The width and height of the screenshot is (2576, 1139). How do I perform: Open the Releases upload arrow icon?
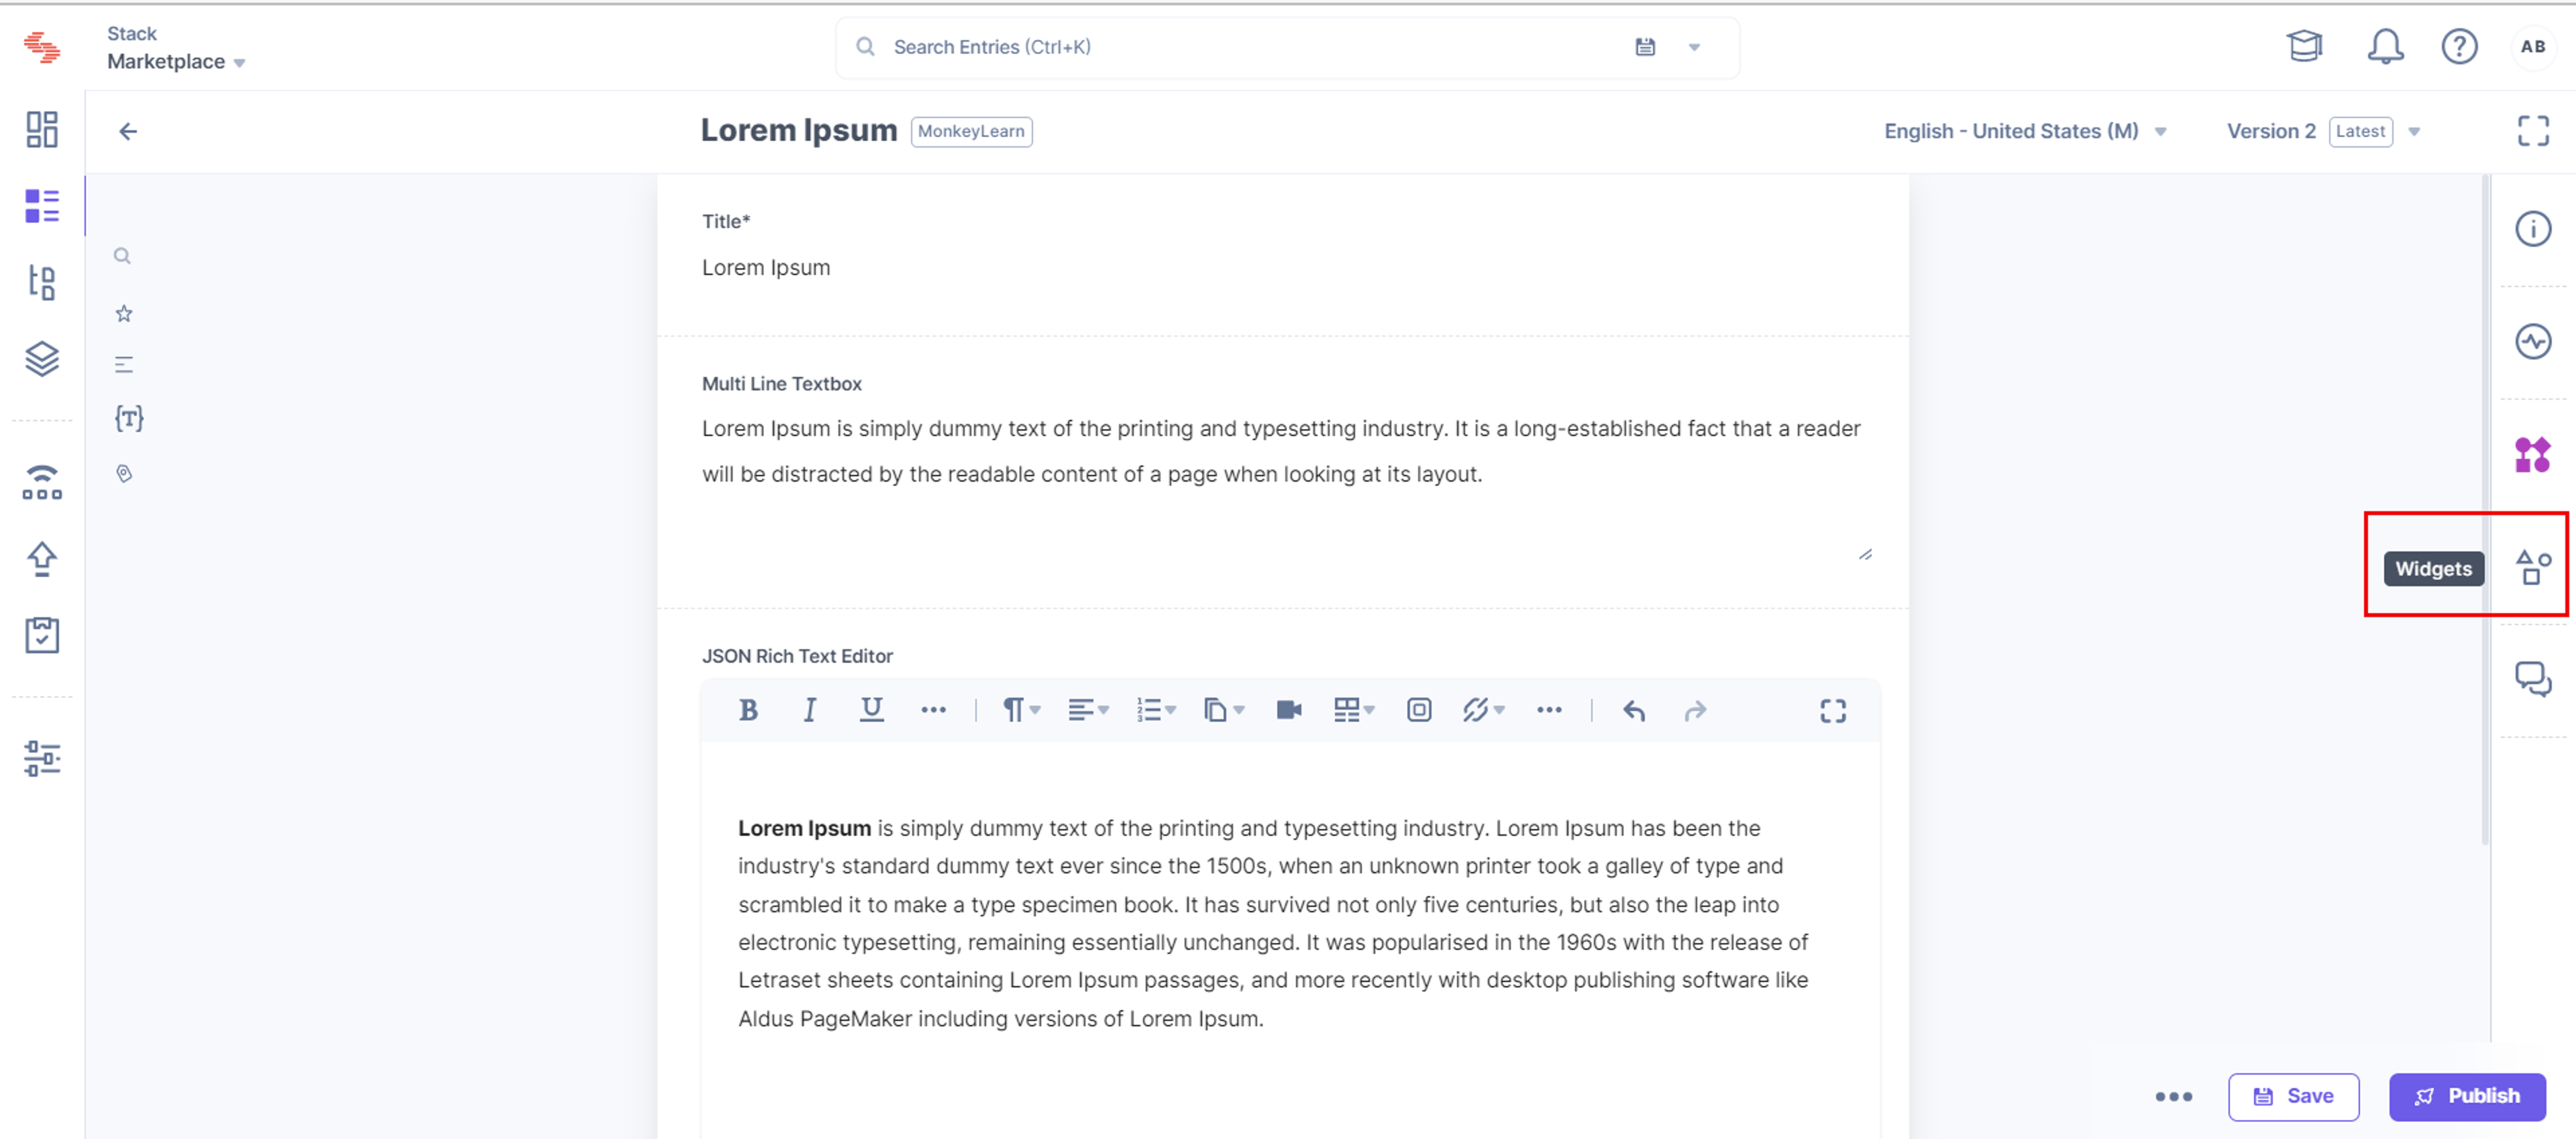click(42, 559)
